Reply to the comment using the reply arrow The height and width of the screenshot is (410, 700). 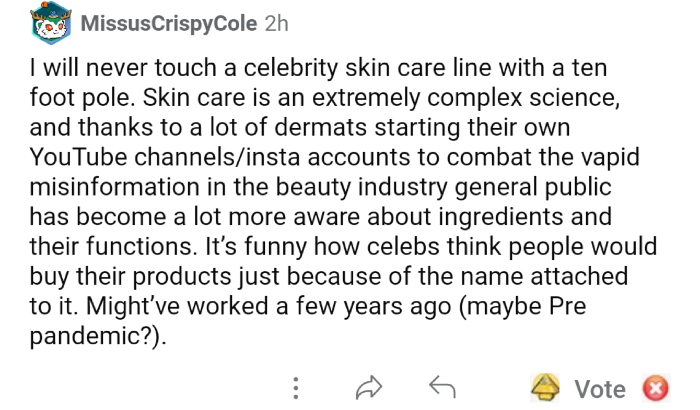[x=440, y=387]
